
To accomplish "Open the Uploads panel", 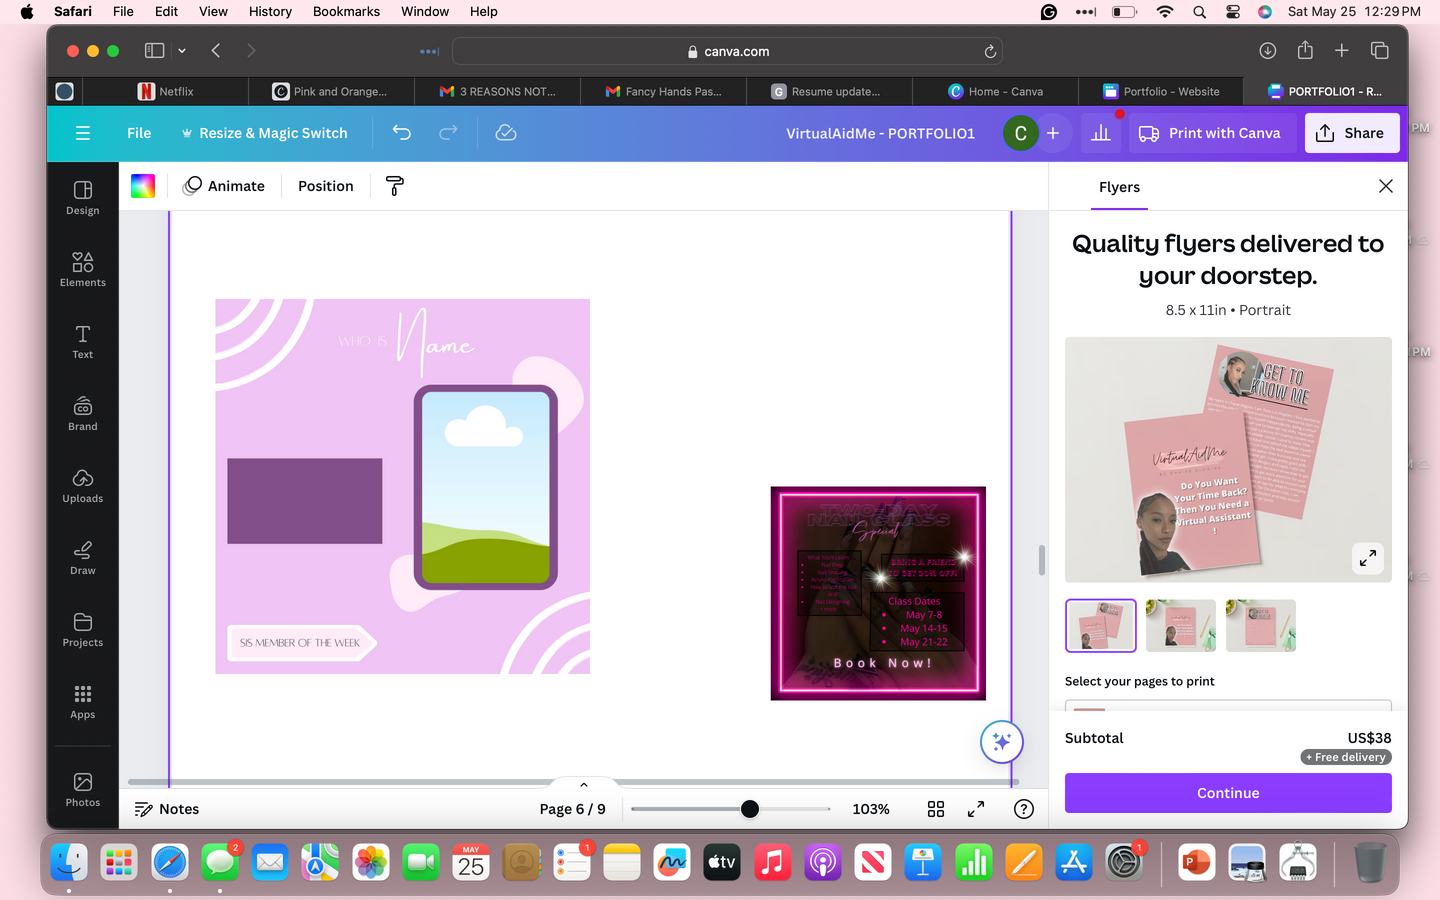I will (82, 485).
